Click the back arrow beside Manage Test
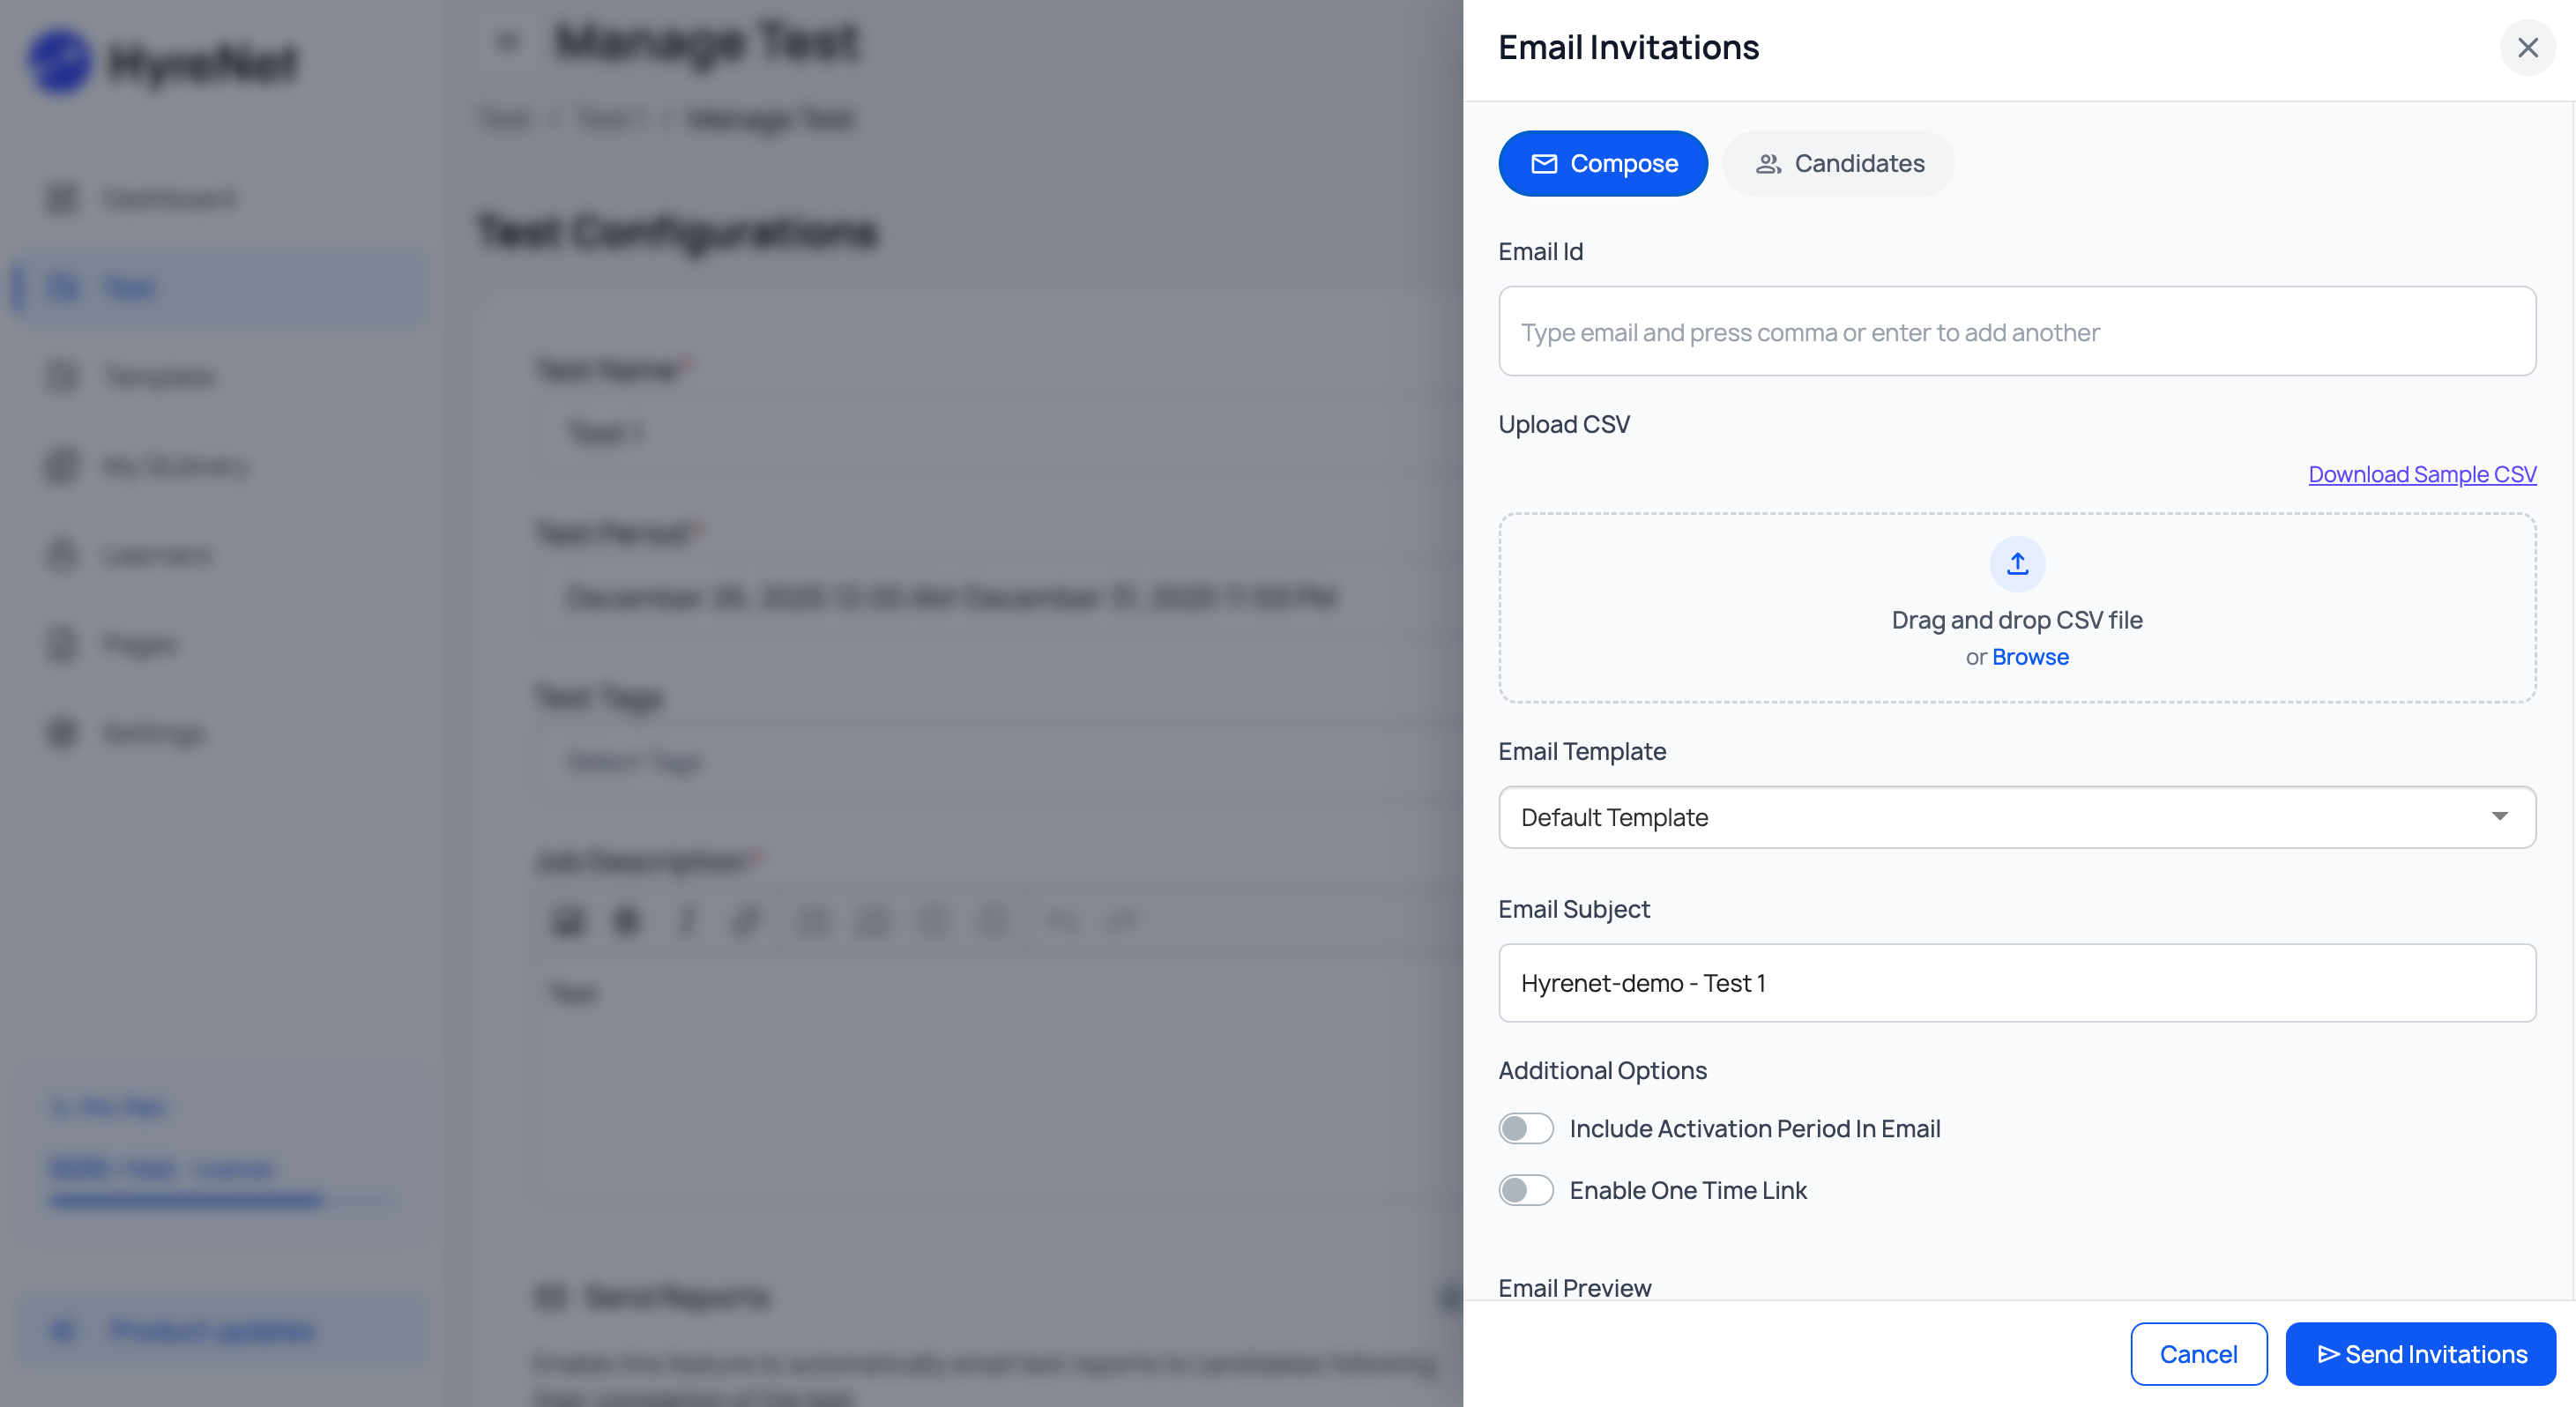The image size is (2576, 1407). pyautogui.click(x=508, y=42)
